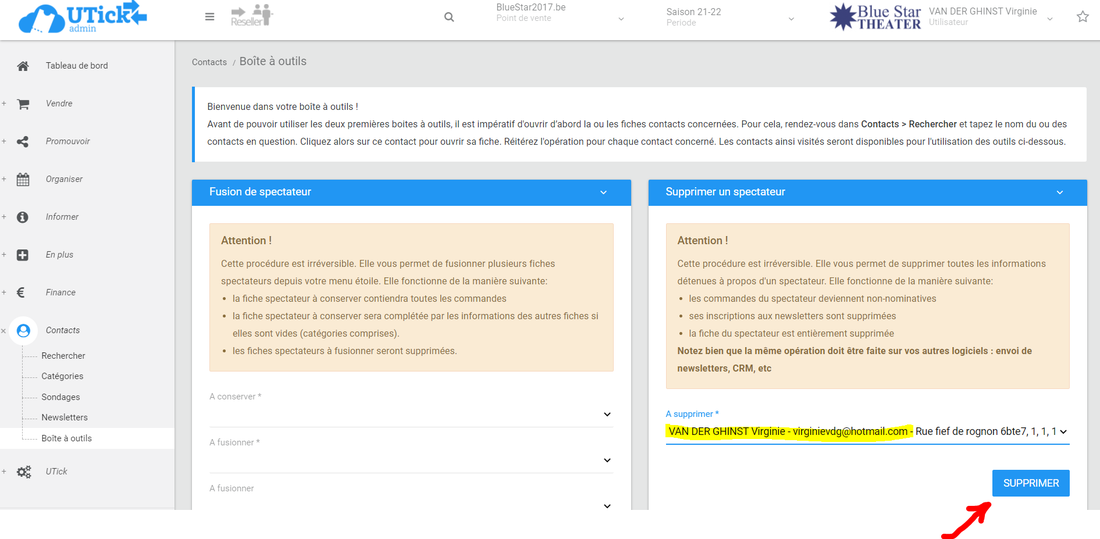Click the search magnifier icon
The width and height of the screenshot is (1100, 539).
(x=449, y=17)
